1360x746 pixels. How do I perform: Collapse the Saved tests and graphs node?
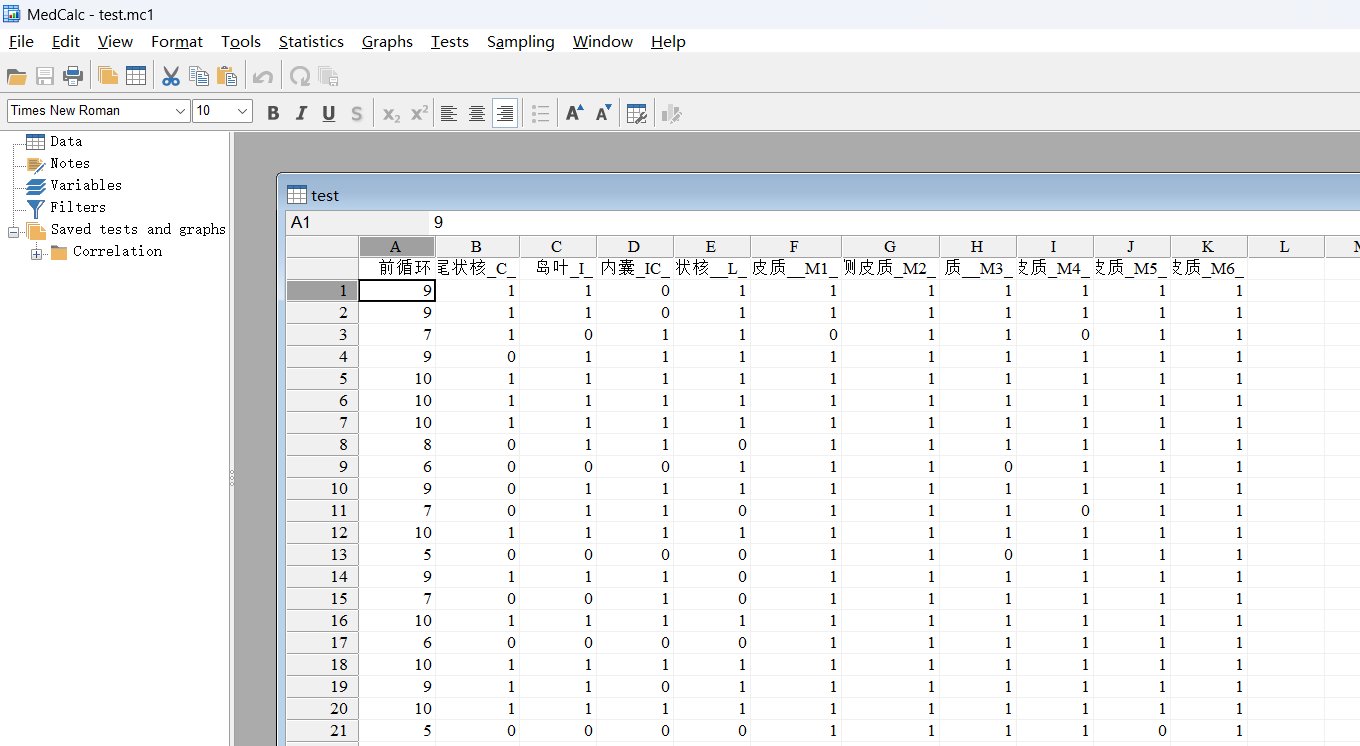point(15,231)
